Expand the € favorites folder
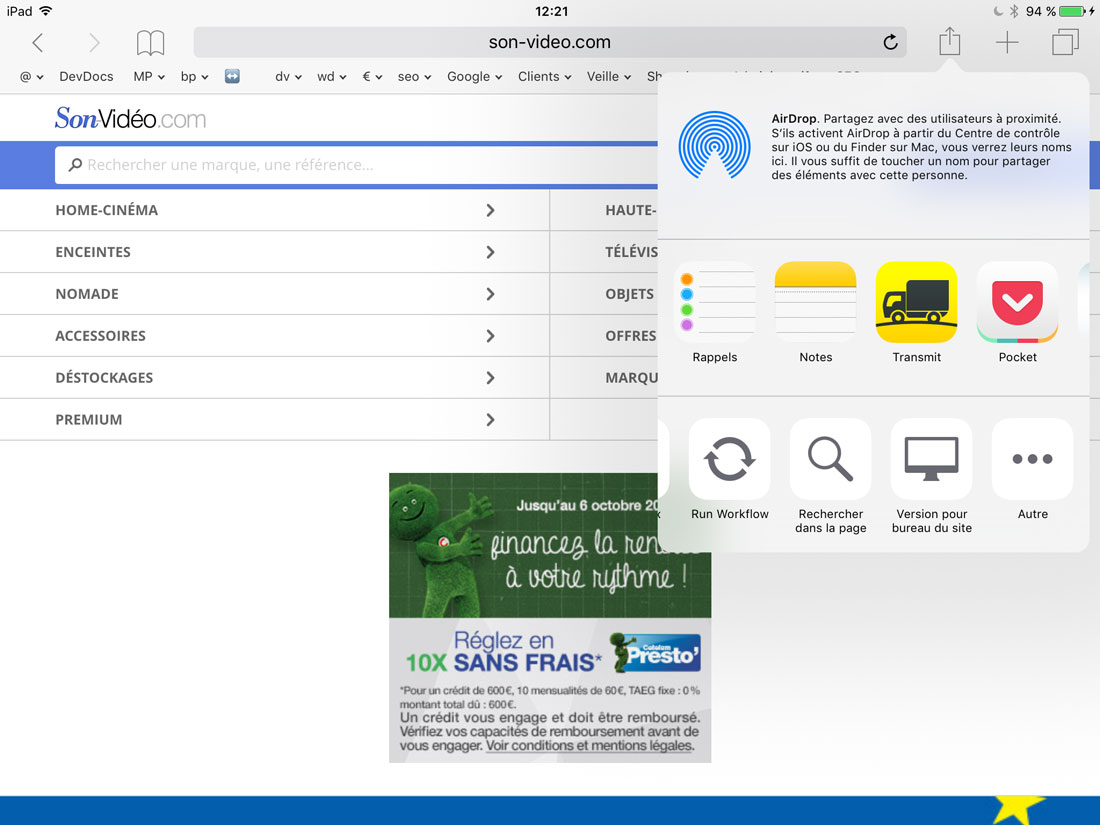 click(372, 76)
